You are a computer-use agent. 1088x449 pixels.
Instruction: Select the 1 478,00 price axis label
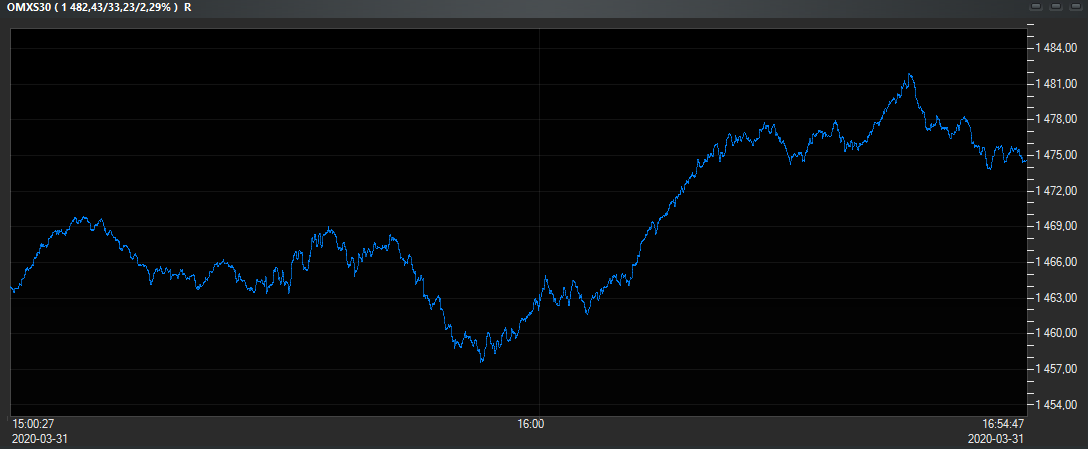1059,119
